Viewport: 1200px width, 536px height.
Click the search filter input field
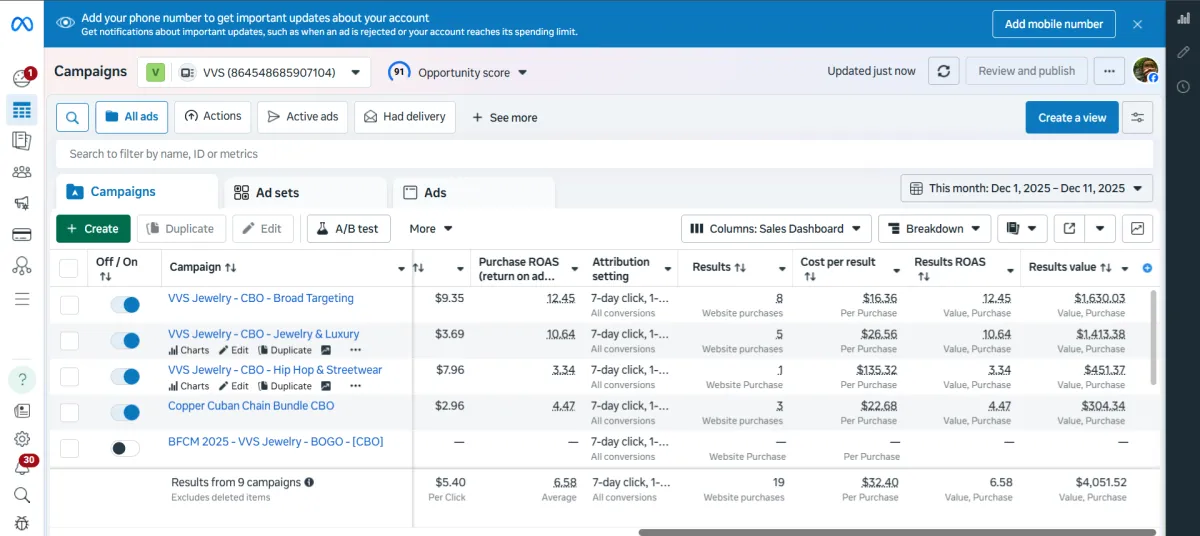(x=600, y=154)
